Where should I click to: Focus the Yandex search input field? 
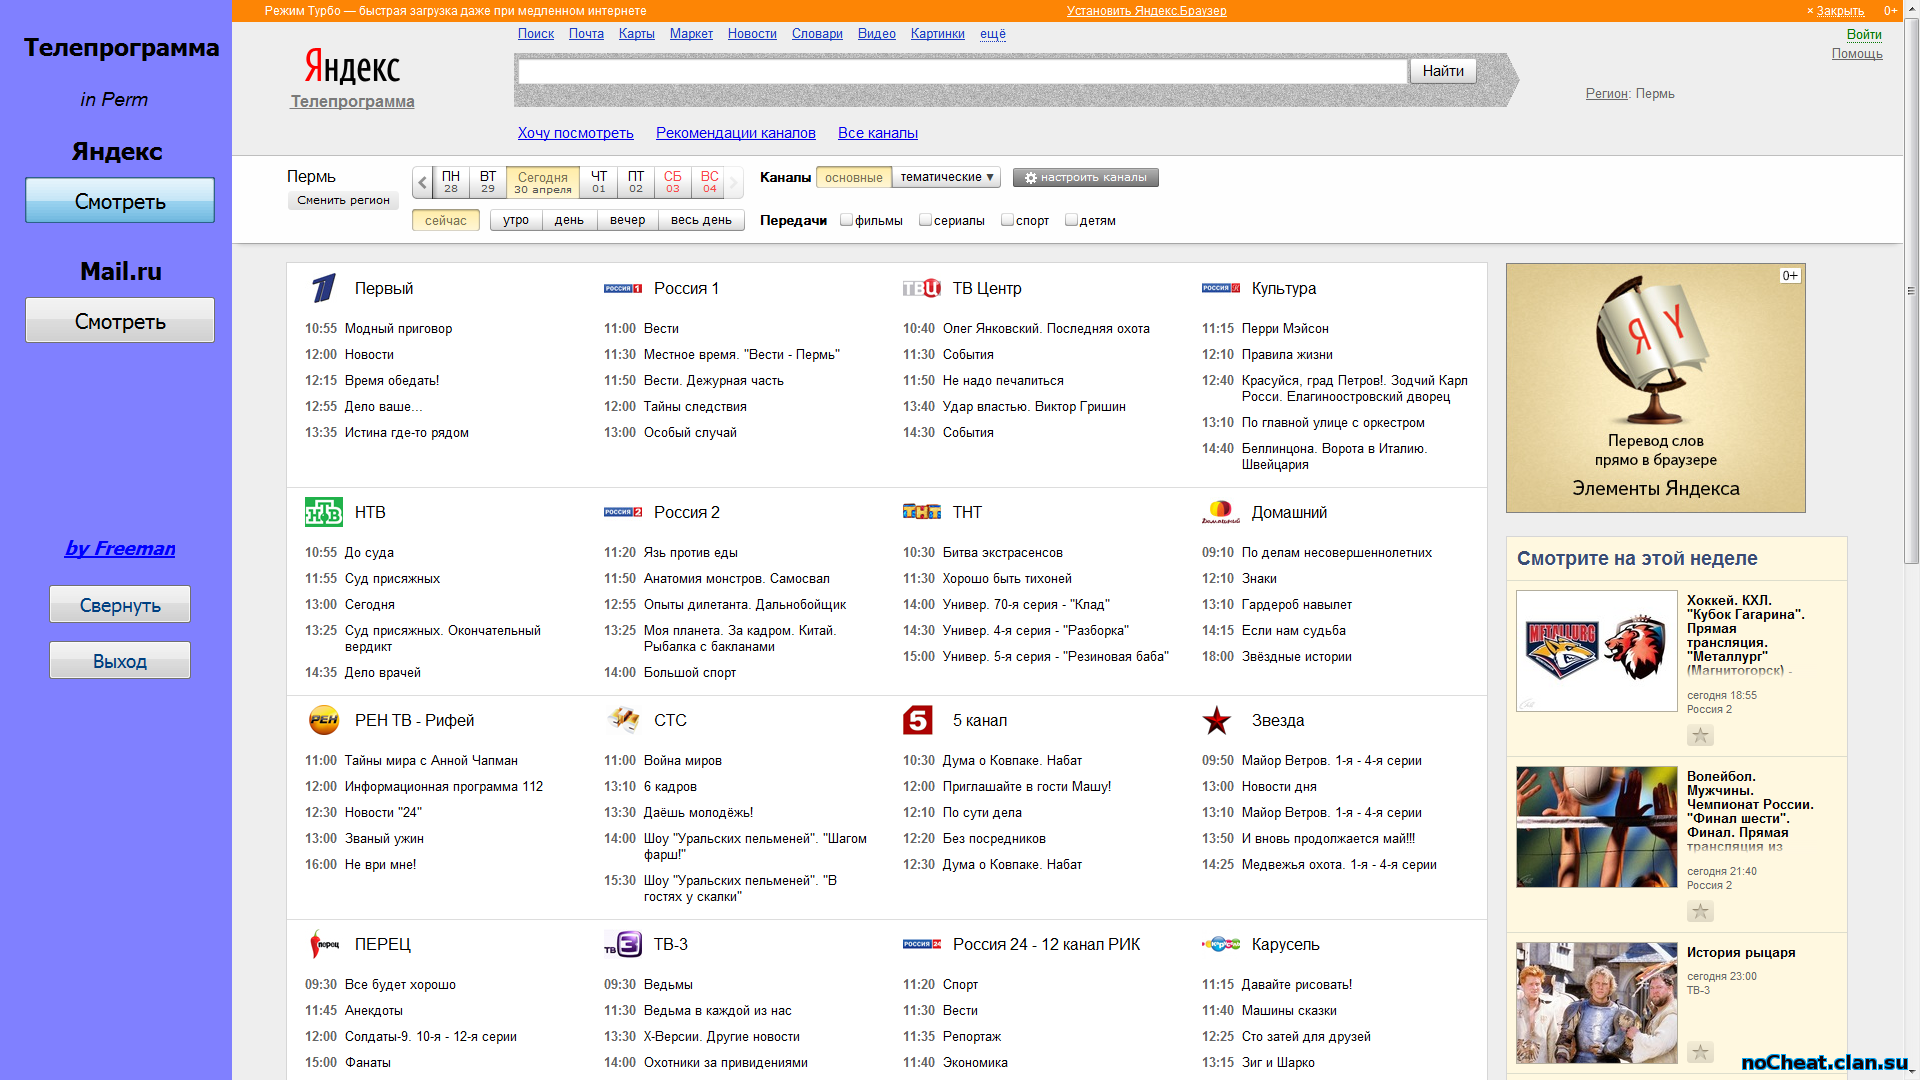coord(963,71)
